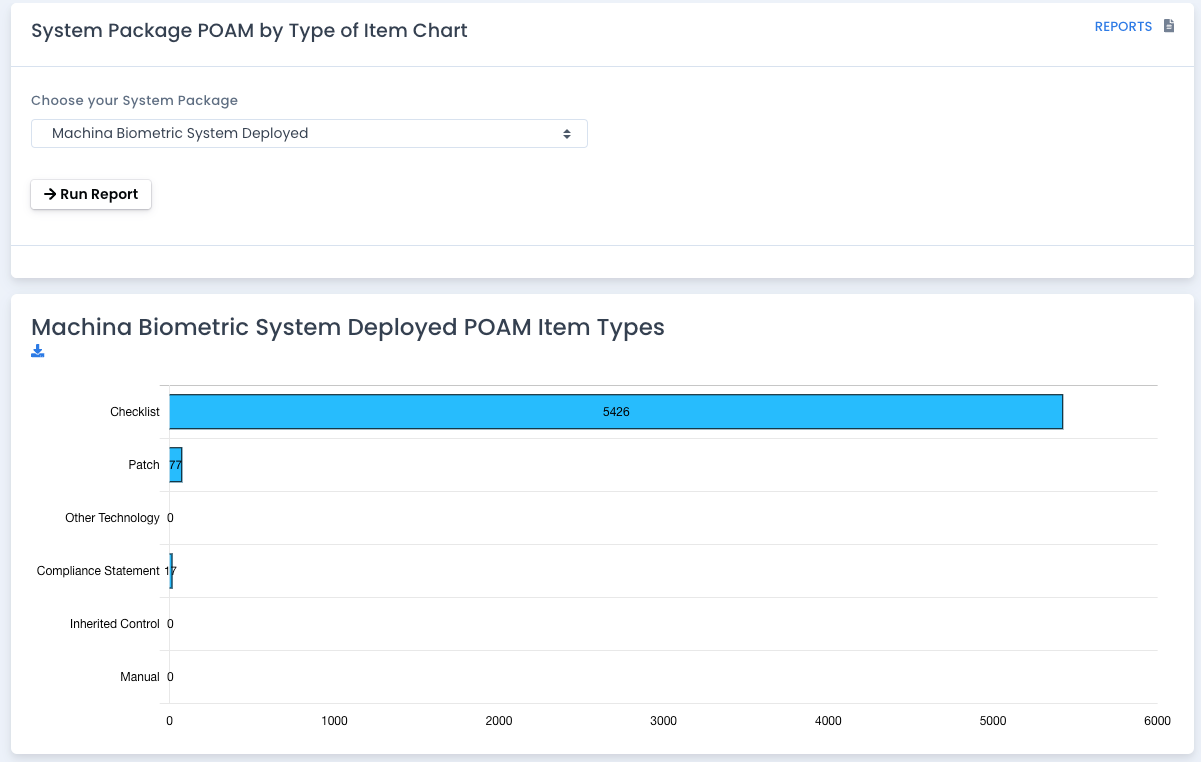Click the Checklist axis label
The height and width of the screenshot is (762, 1201).
(x=135, y=412)
